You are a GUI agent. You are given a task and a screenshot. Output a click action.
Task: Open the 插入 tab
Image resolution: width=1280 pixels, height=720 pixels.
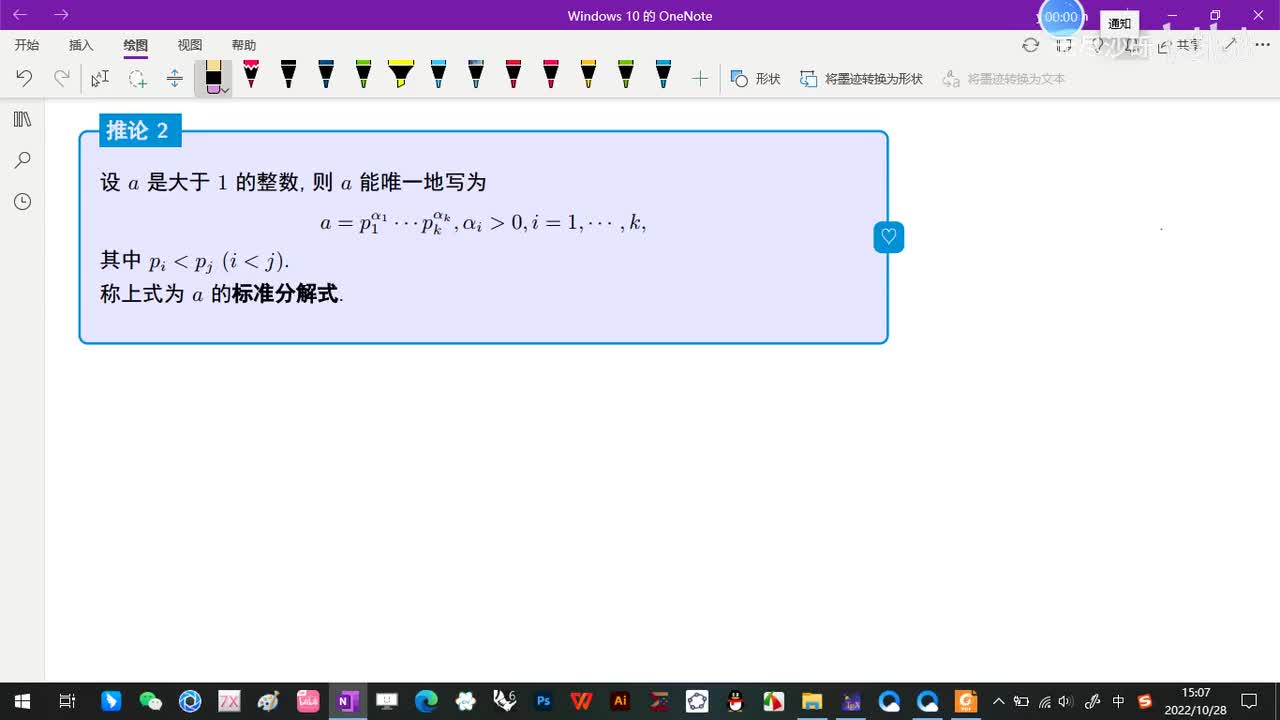[x=81, y=45]
